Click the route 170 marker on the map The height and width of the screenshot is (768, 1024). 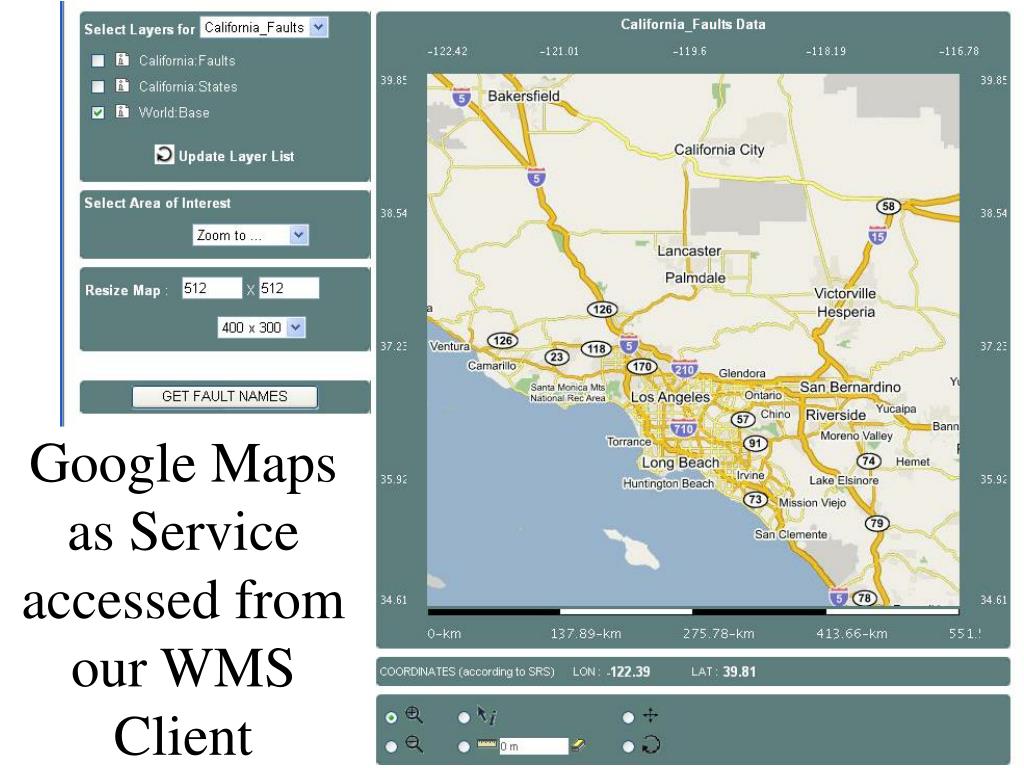[x=642, y=366]
